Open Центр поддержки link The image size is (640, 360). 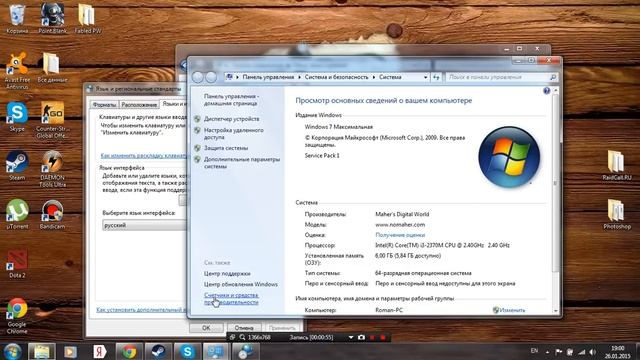[x=227, y=274]
